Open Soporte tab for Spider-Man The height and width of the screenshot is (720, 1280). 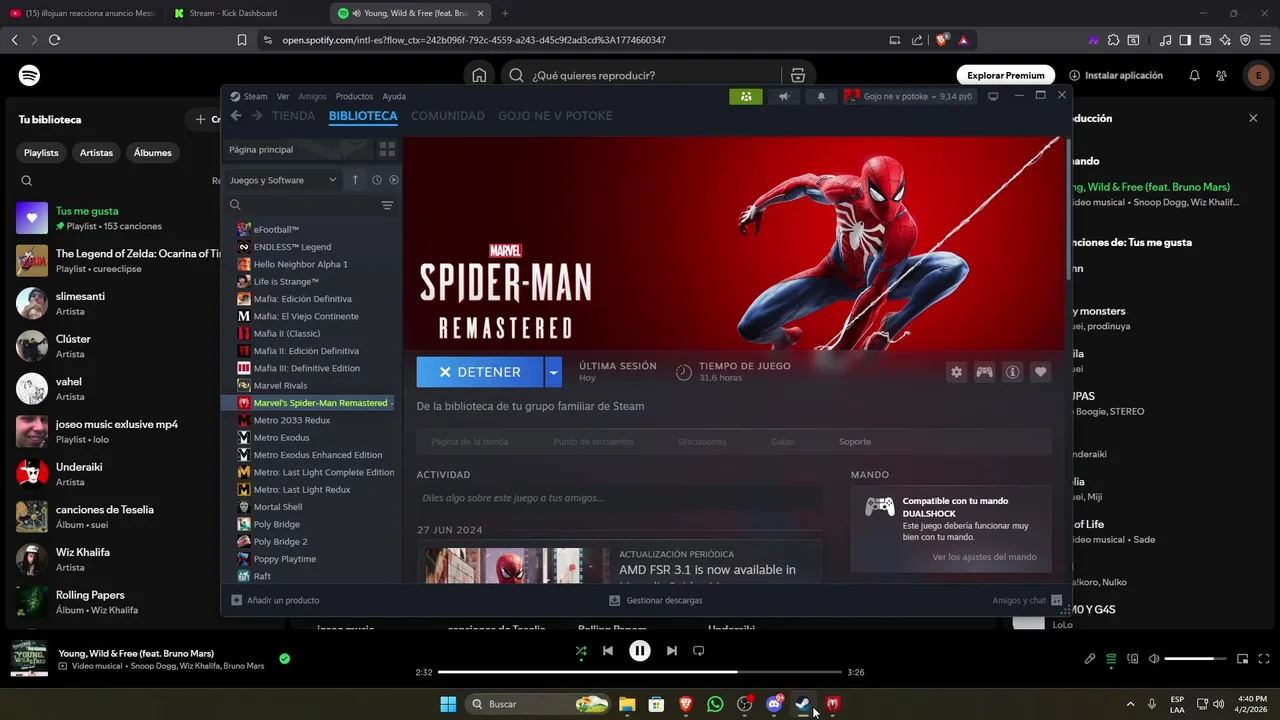pos(855,441)
